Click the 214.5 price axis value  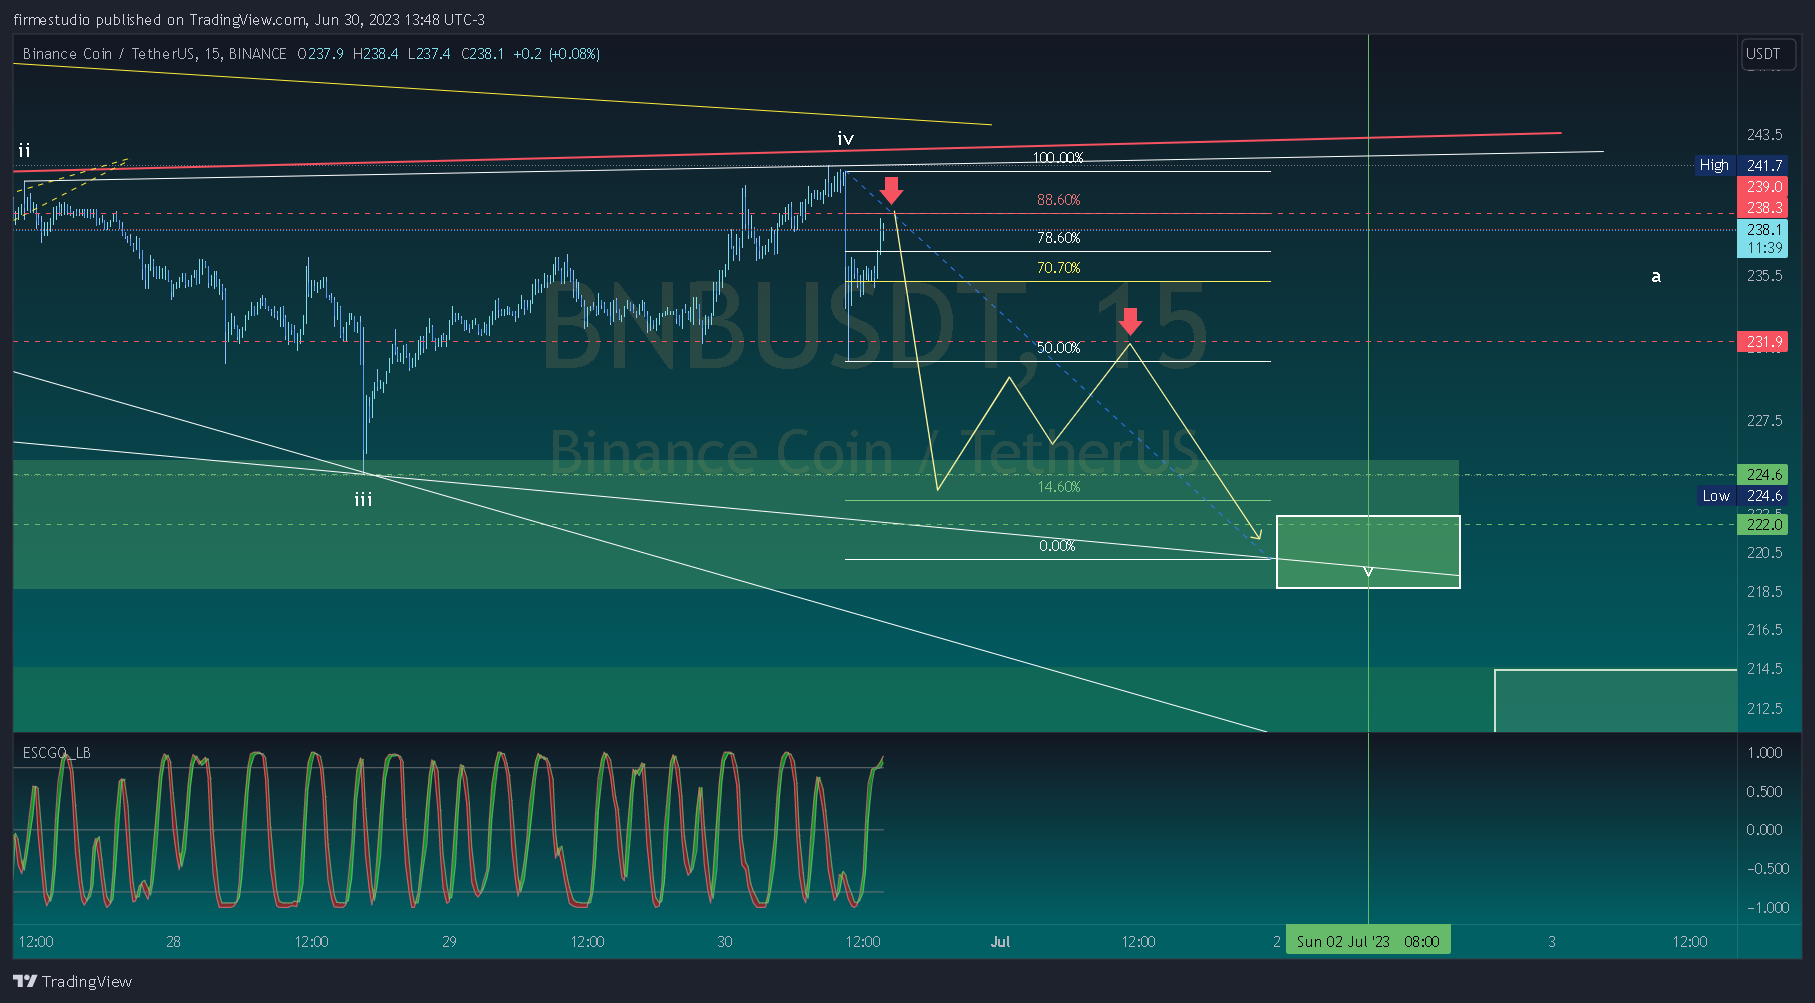pos(1764,669)
